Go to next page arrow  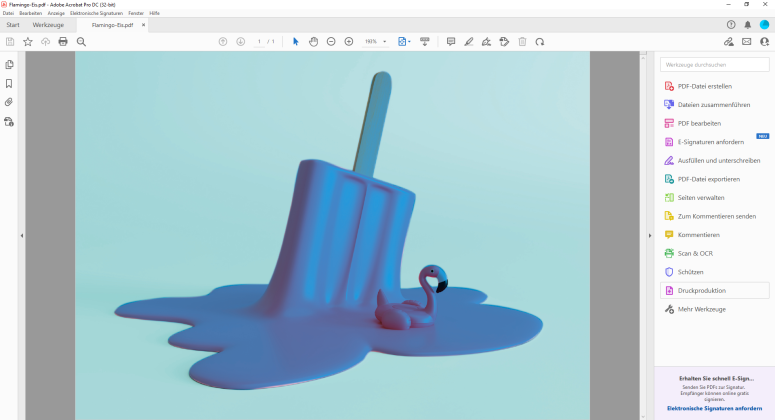241,42
